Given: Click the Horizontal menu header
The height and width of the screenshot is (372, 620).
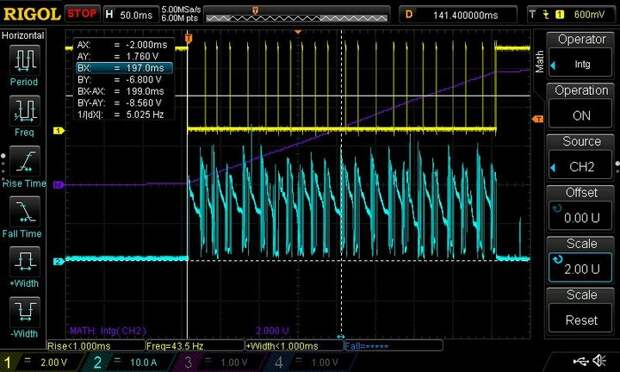Looking at the screenshot, I should 23,36.
